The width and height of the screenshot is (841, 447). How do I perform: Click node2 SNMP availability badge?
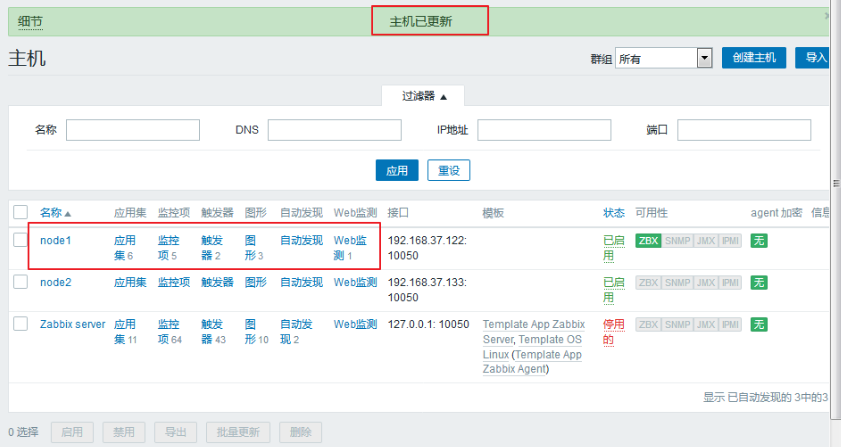(677, 282)
